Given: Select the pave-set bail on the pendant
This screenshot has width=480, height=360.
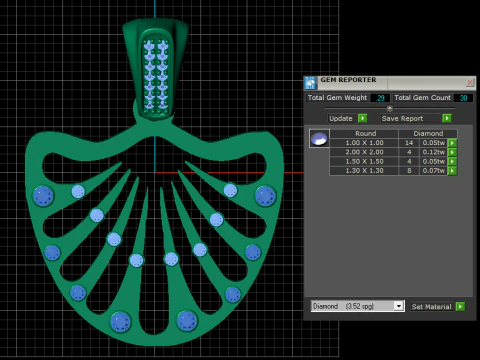Looking at the screenshot, I should (x=156, y=69).
